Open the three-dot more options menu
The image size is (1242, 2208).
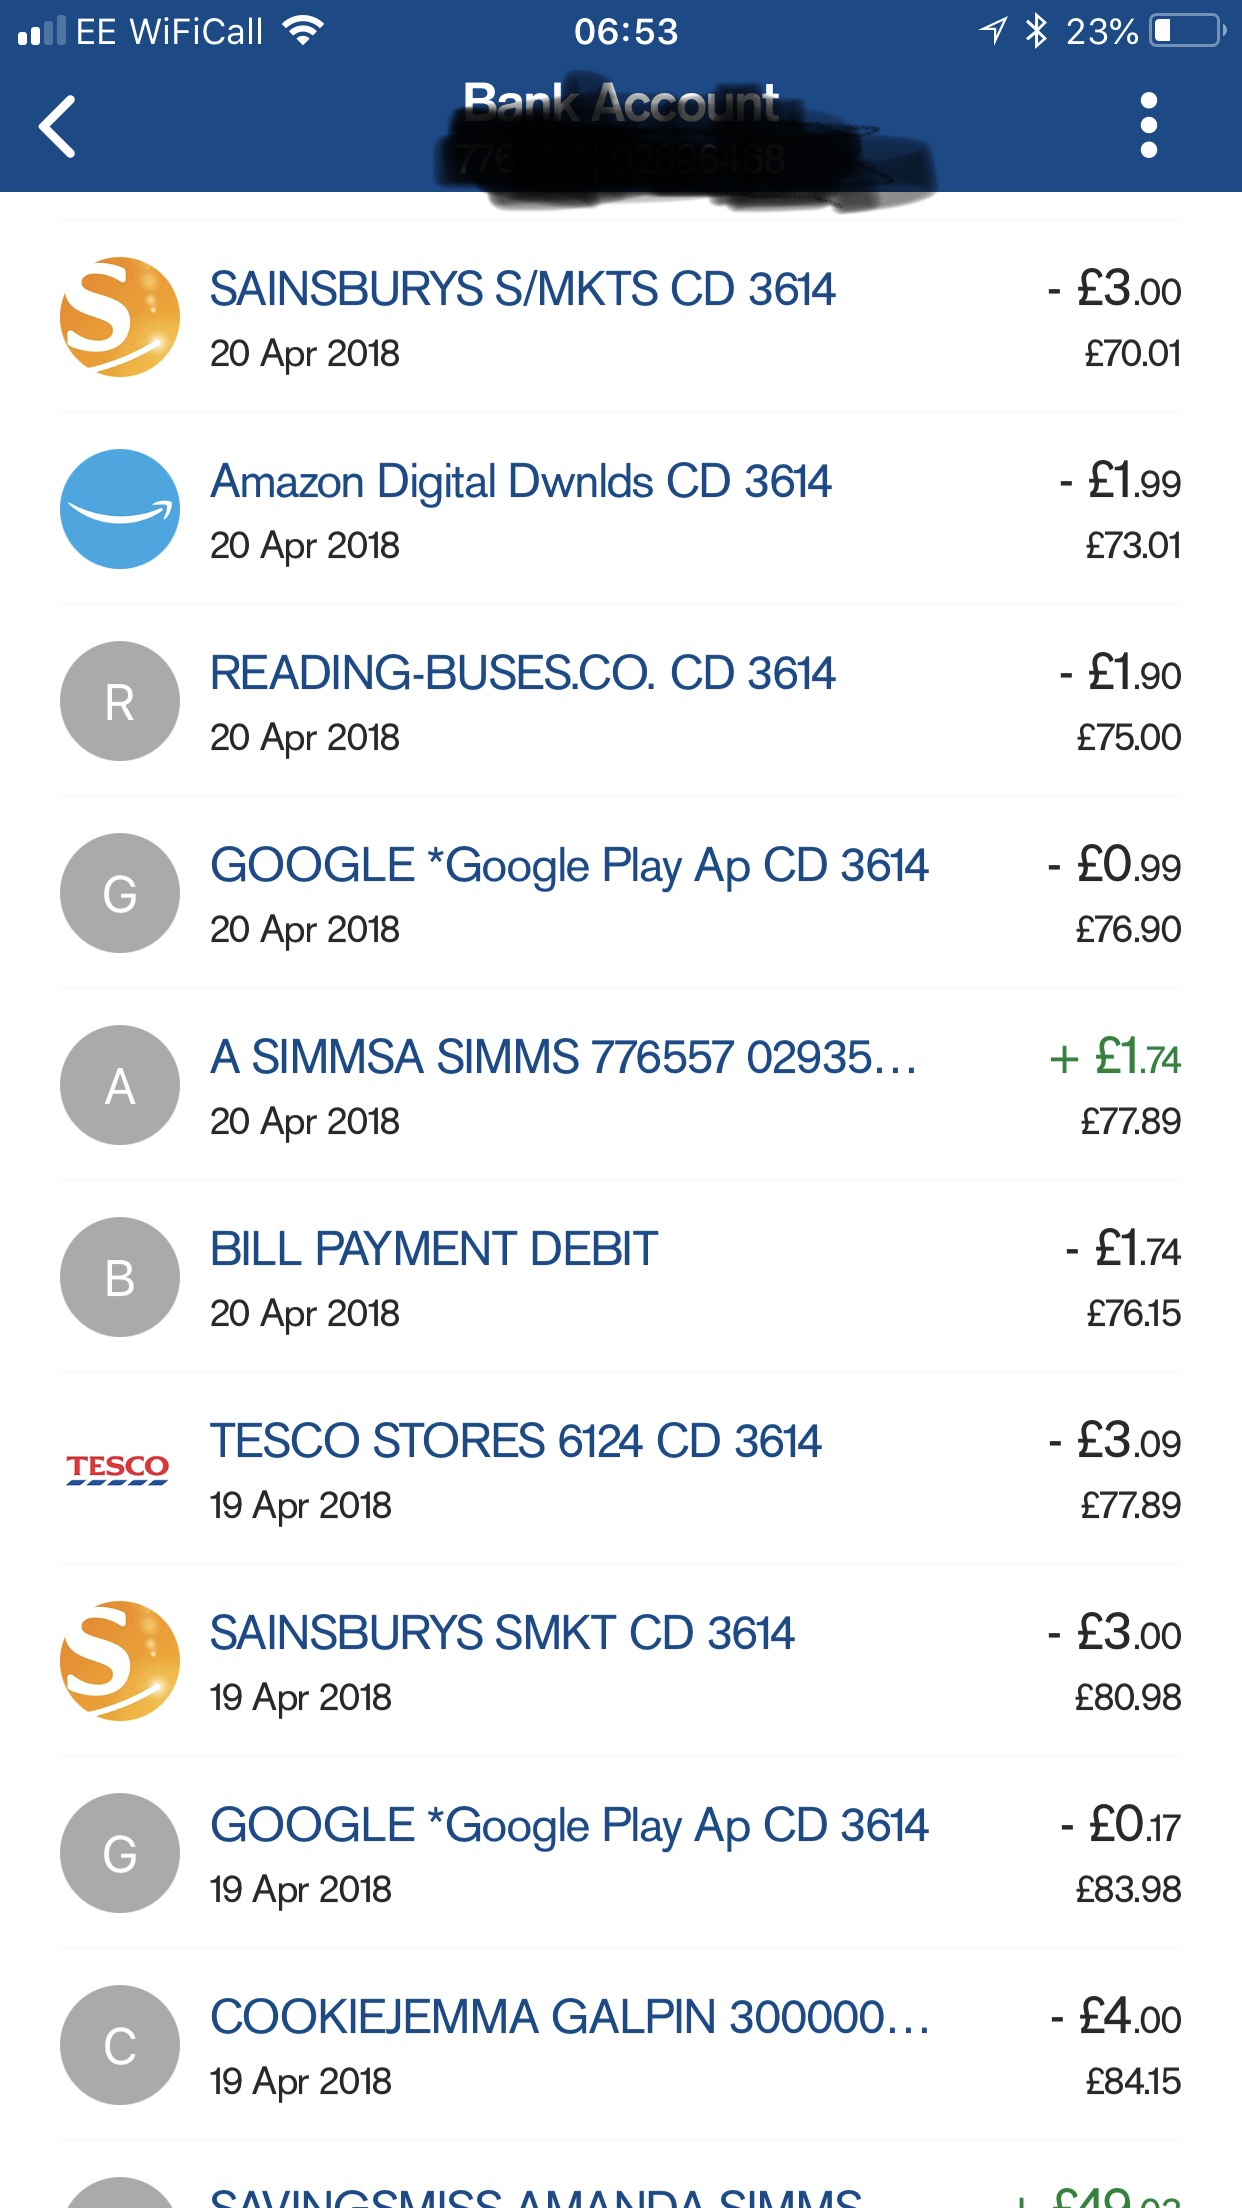(x=1148, y=126)
